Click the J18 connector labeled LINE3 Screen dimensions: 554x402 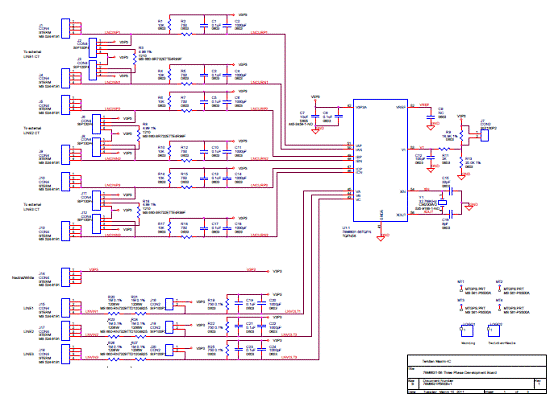click(x=65, y=354)
